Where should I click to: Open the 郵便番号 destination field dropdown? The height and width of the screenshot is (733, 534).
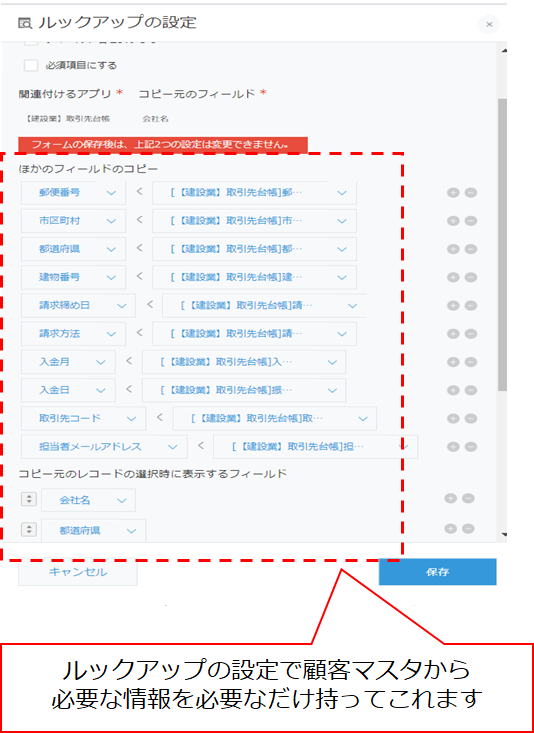coord(73,193)
